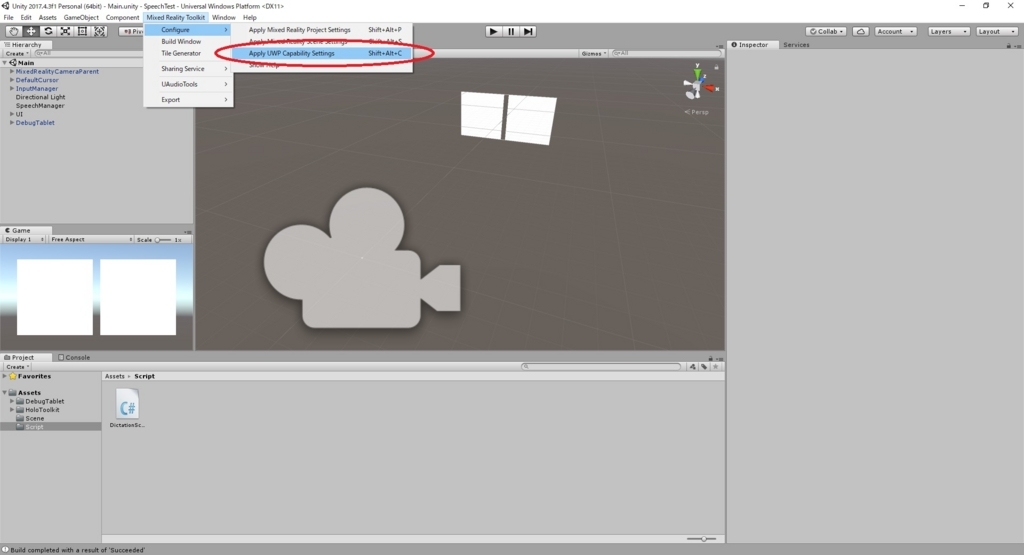Open the Display 1 dropdown in Game view
The height and width of the screenshot is (555, 1024).
(x=24, y=240)
